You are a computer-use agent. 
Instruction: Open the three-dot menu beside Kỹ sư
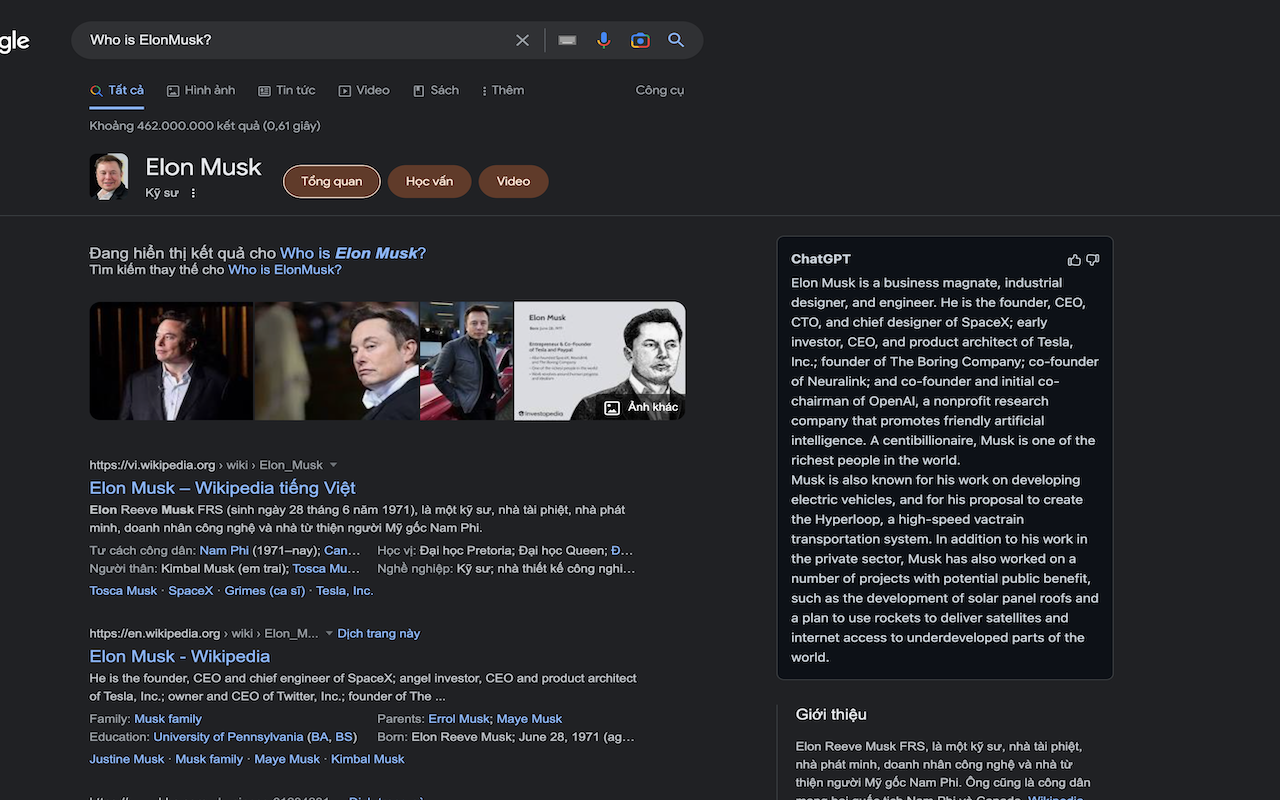194,193
